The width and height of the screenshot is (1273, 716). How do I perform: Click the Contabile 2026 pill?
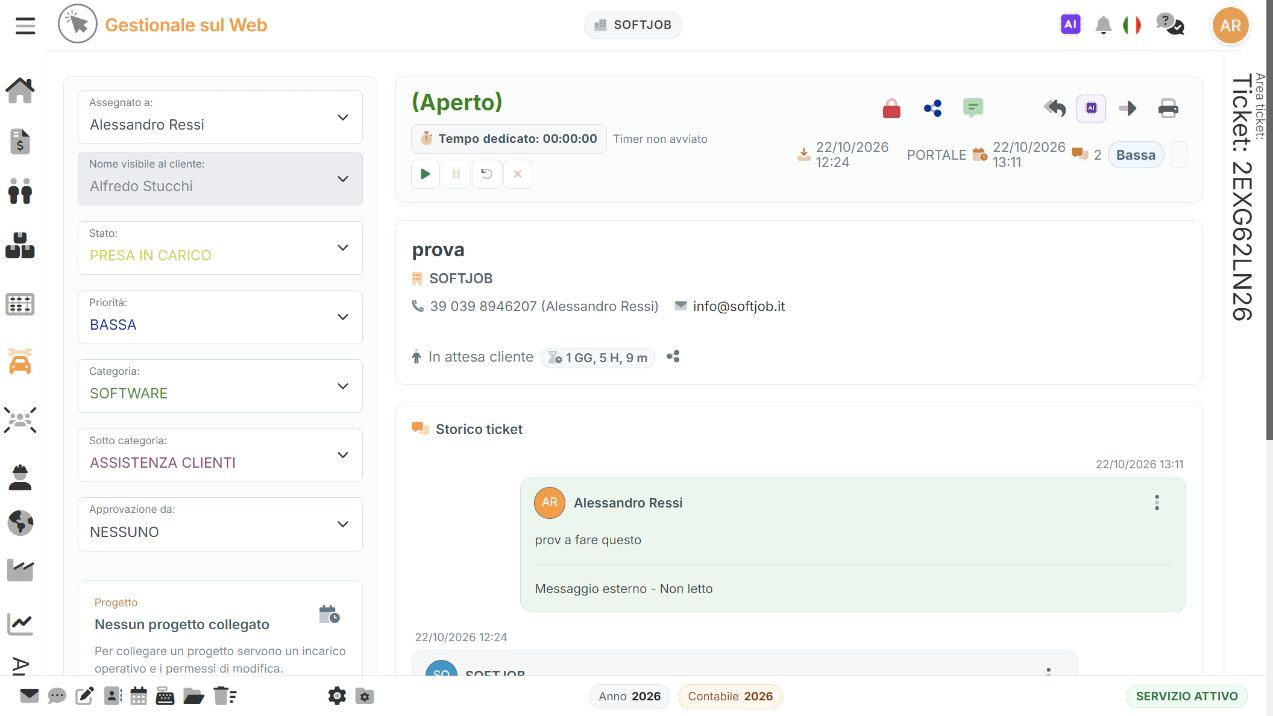731,696
